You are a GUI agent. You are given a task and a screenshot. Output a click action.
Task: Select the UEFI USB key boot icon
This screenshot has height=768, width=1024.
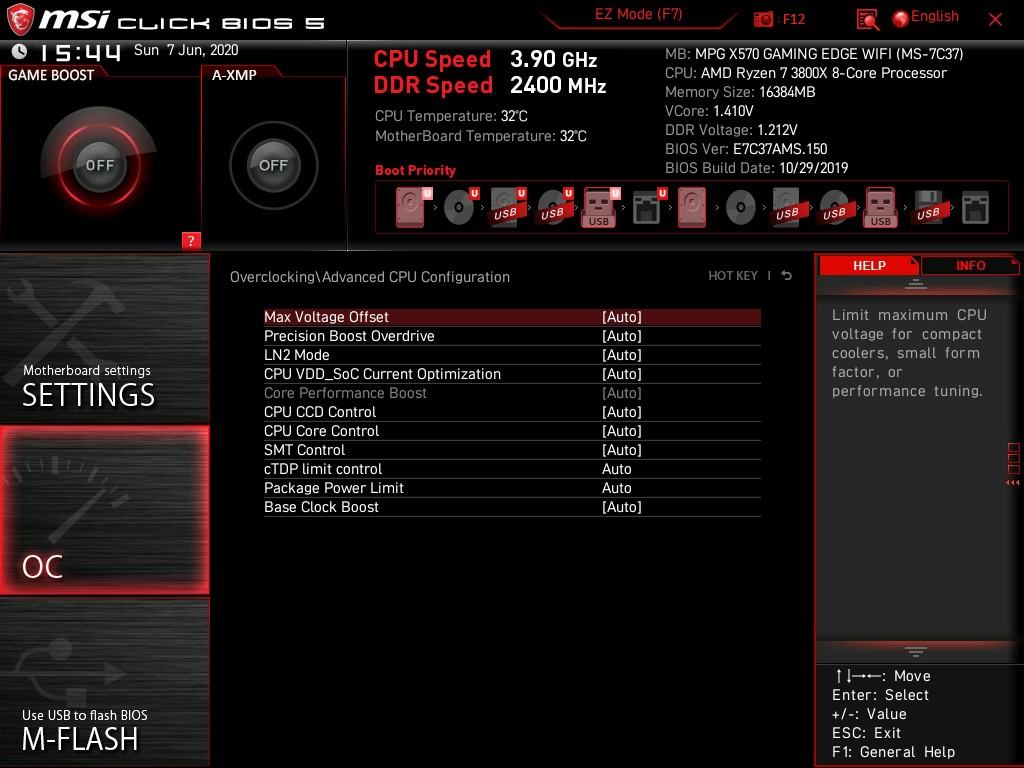coord(600,207)
